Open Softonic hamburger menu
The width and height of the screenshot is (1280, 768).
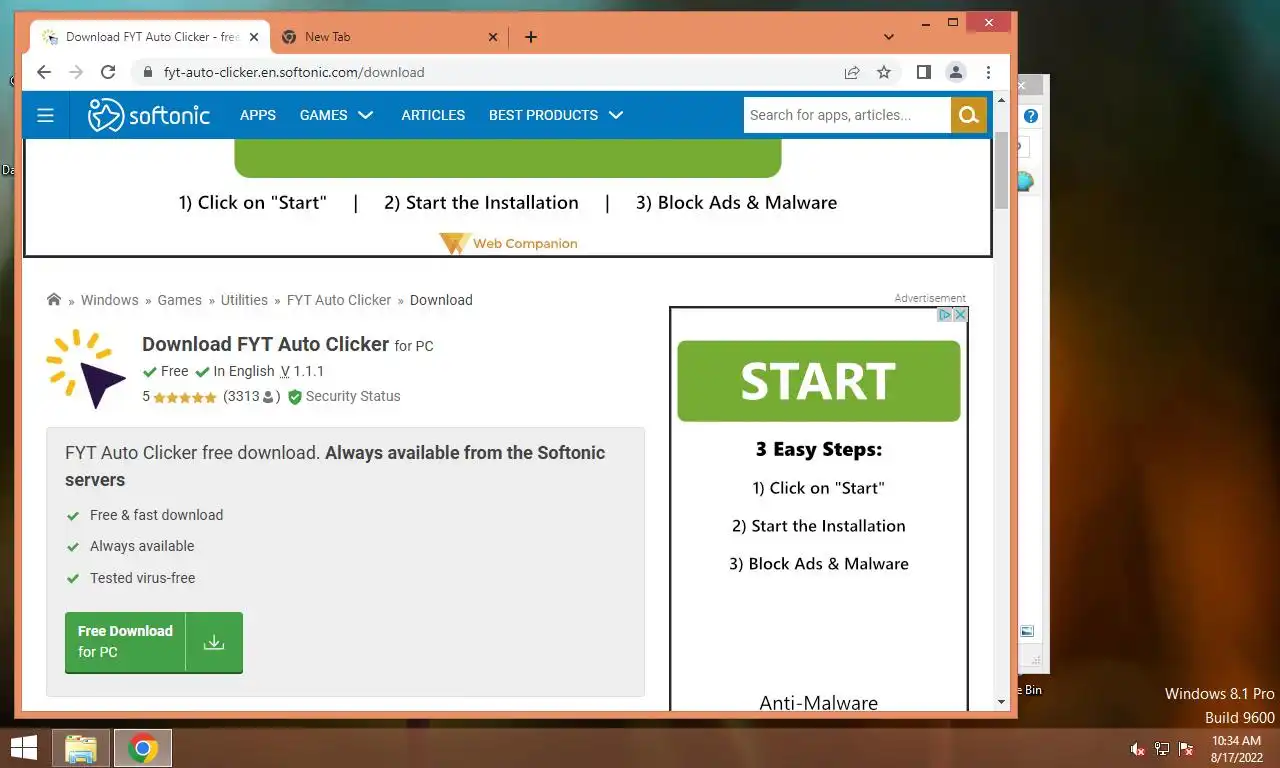45,115
